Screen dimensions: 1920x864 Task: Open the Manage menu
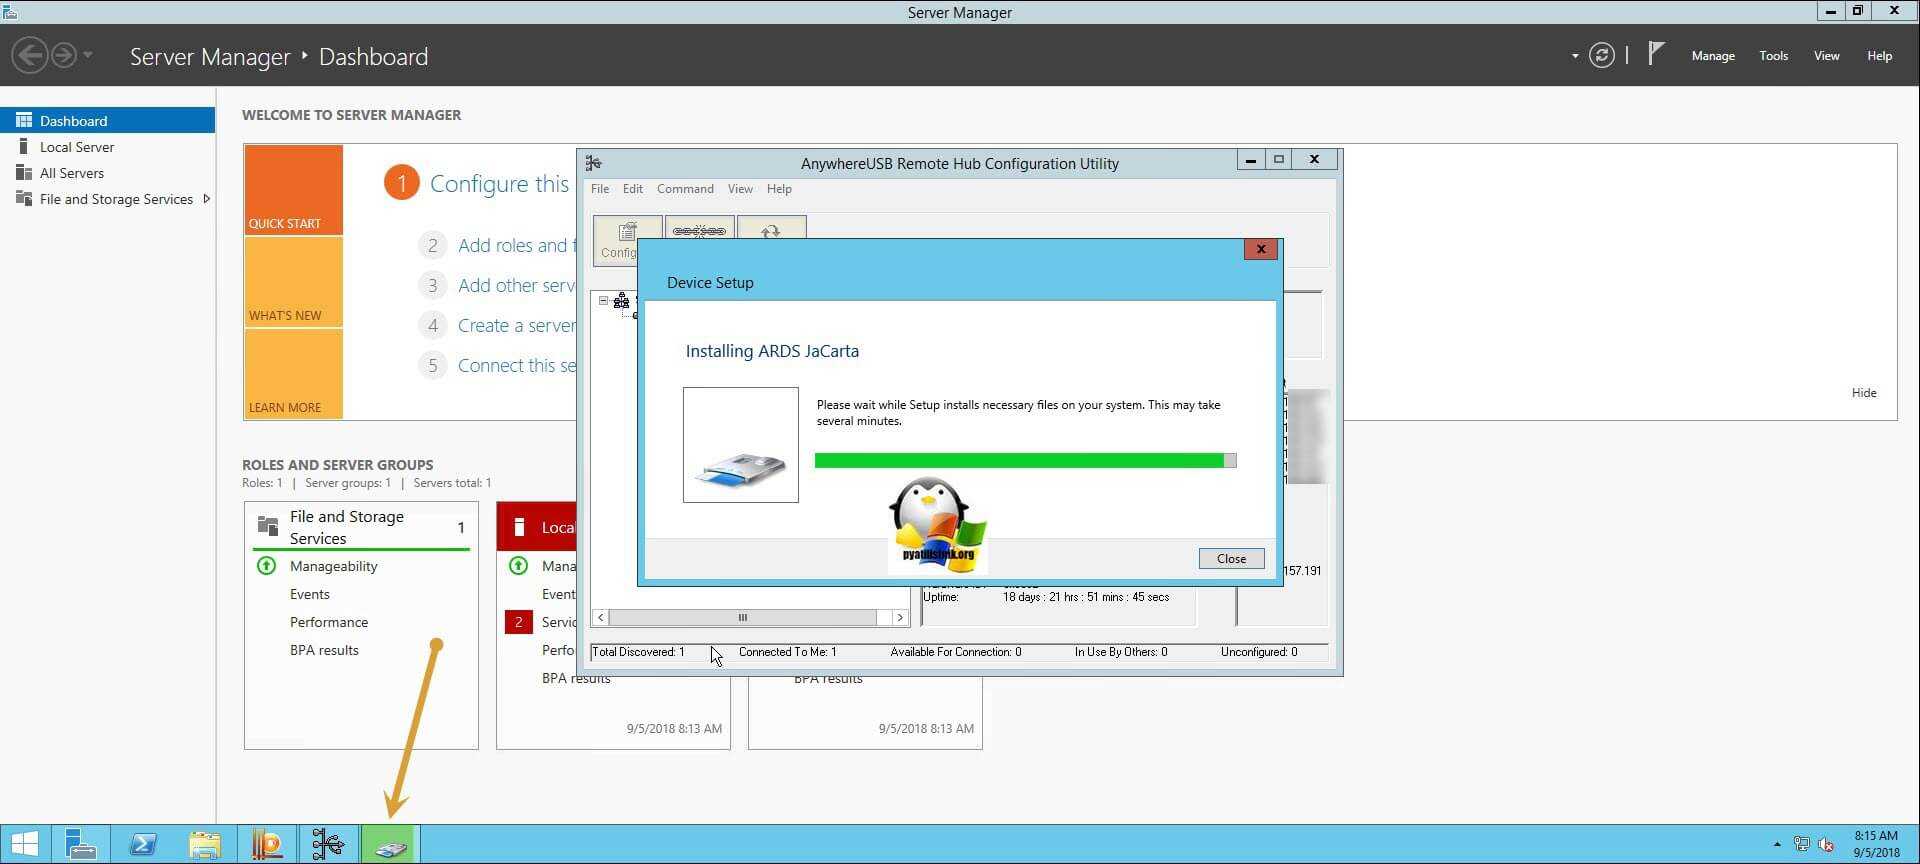point(1712,56)
